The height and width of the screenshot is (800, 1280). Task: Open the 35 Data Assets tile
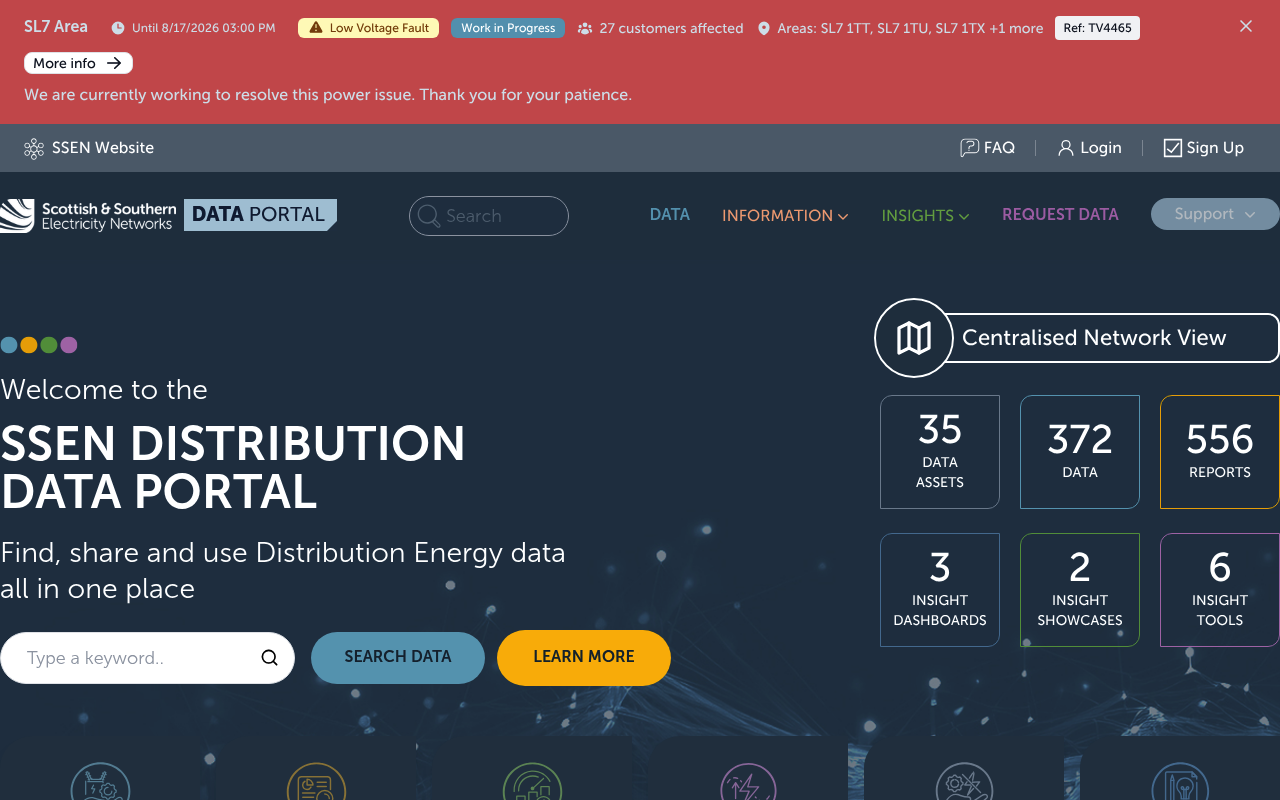(x=940, y=452)
